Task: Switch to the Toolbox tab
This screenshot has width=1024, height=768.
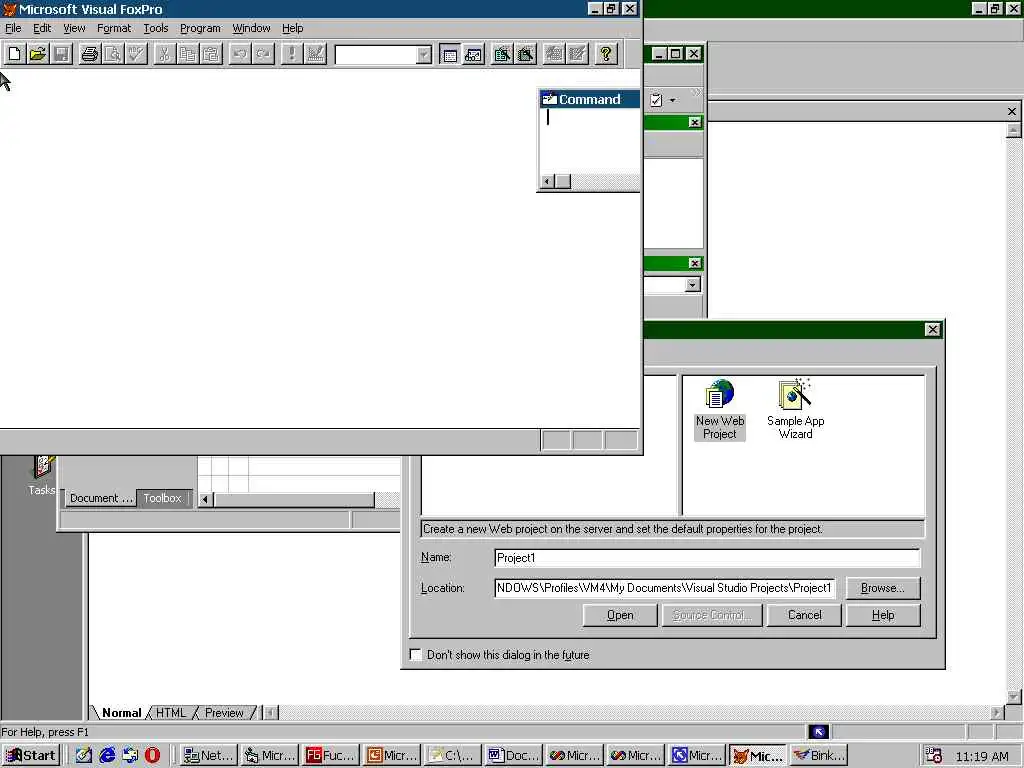Action: tap(163, 498)
